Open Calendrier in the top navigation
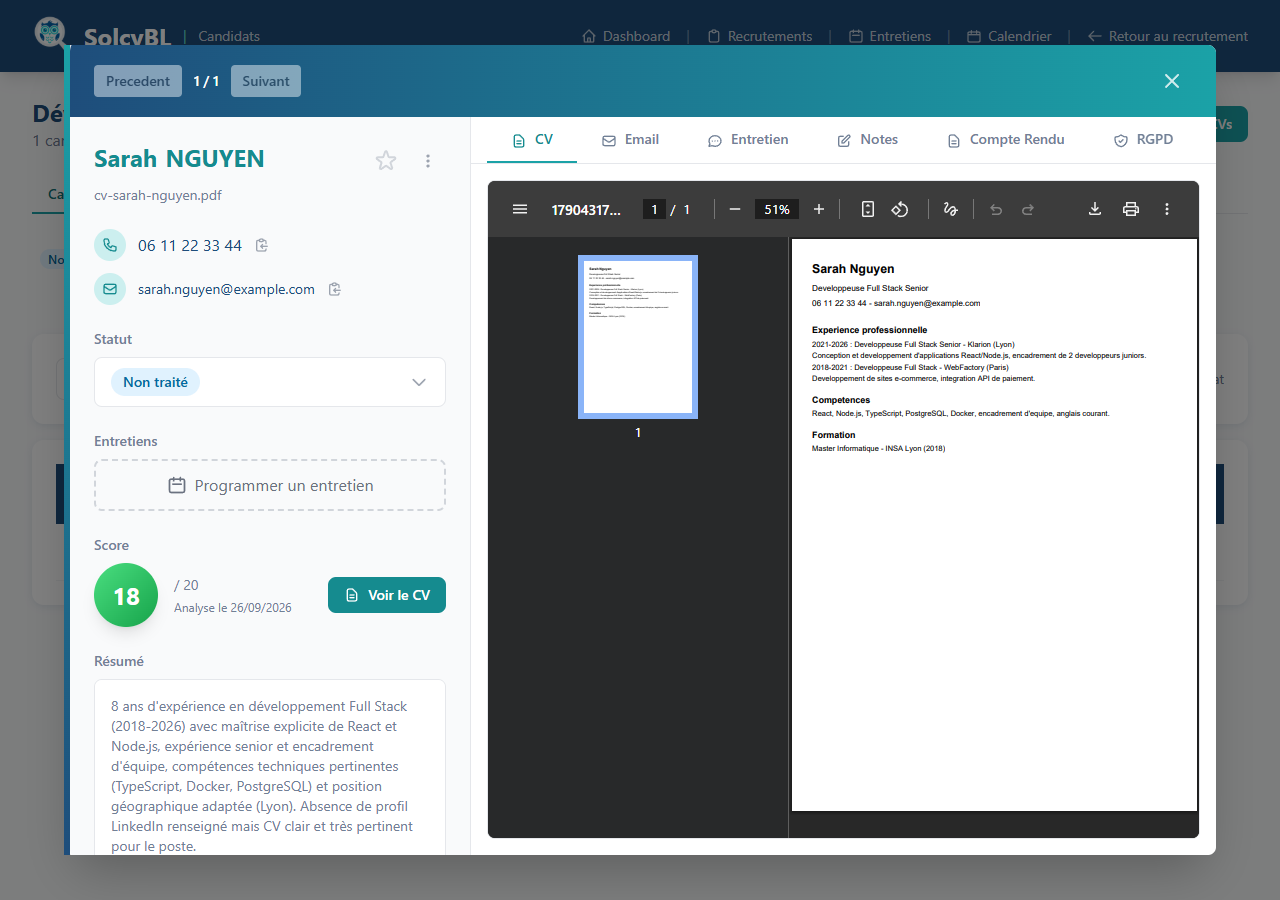The width and height of the screenshot is (1280, 900). click(1010, 36)
